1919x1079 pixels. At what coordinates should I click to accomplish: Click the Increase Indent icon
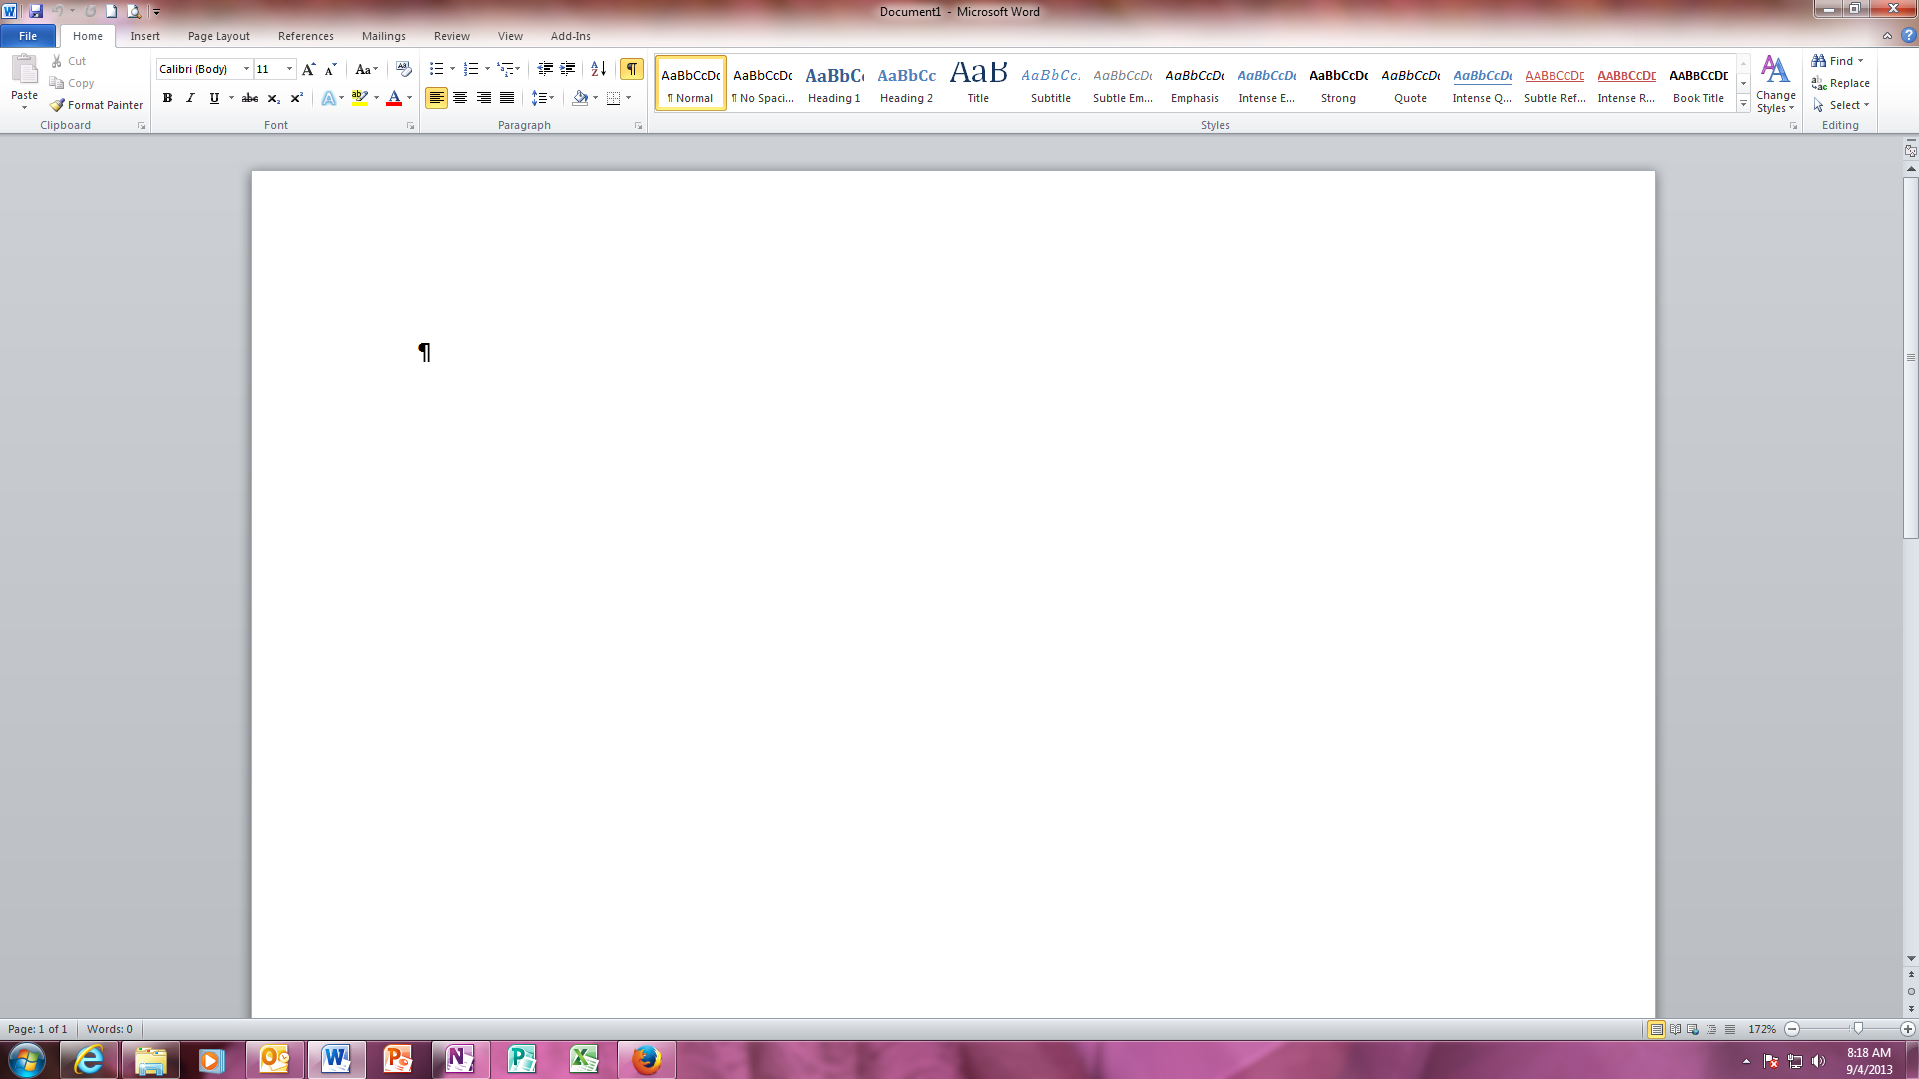tap(568, 69)
